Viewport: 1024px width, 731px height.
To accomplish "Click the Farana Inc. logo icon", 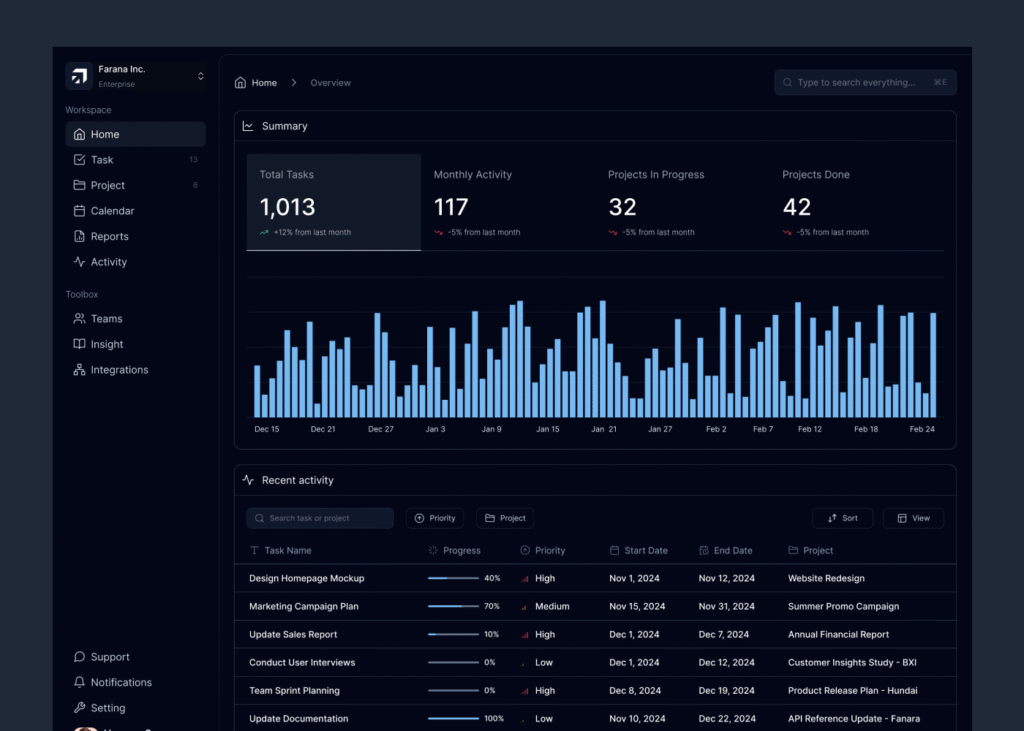I will 79,76.
